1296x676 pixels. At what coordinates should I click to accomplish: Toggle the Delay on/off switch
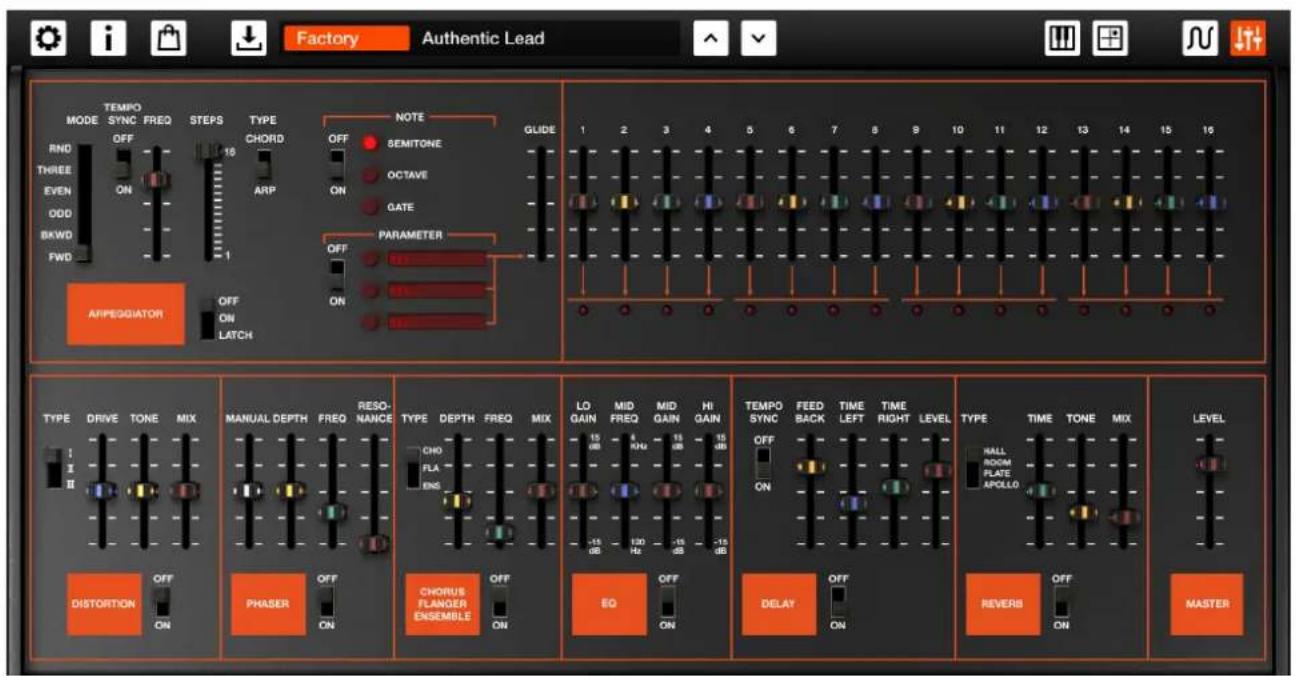click(x=838, y=601)
